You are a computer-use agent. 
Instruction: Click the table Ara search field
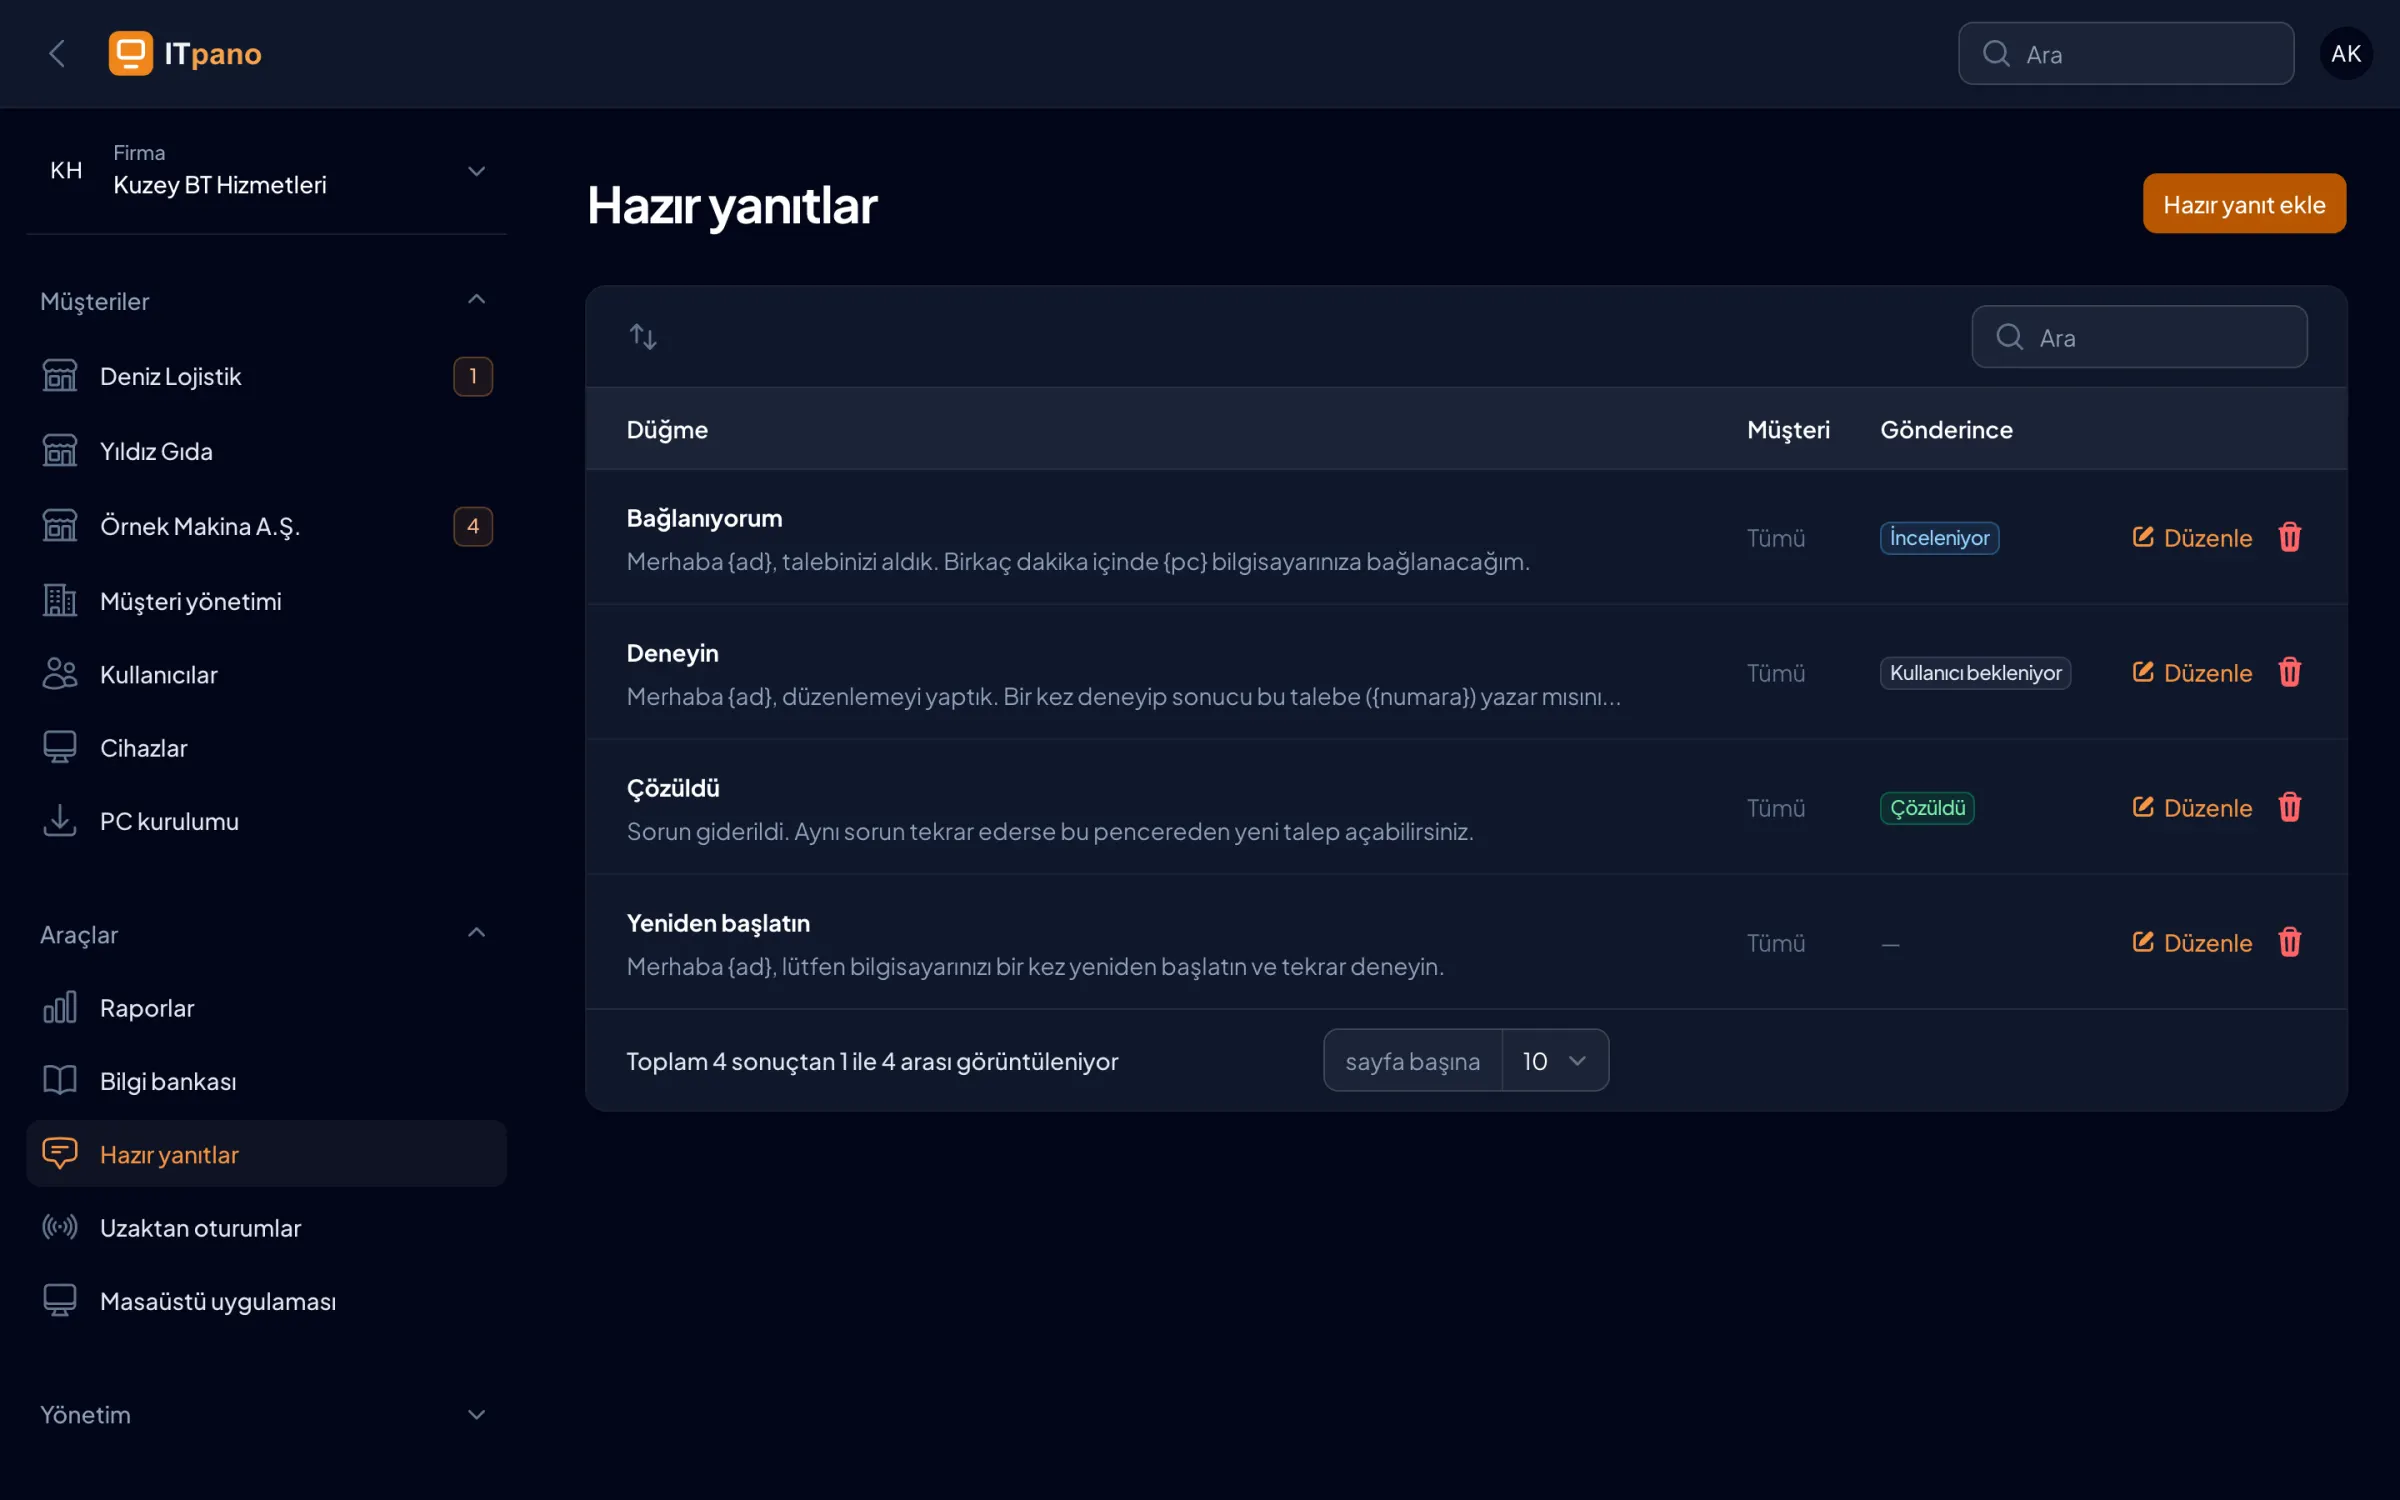click(x=2139, y=337)
